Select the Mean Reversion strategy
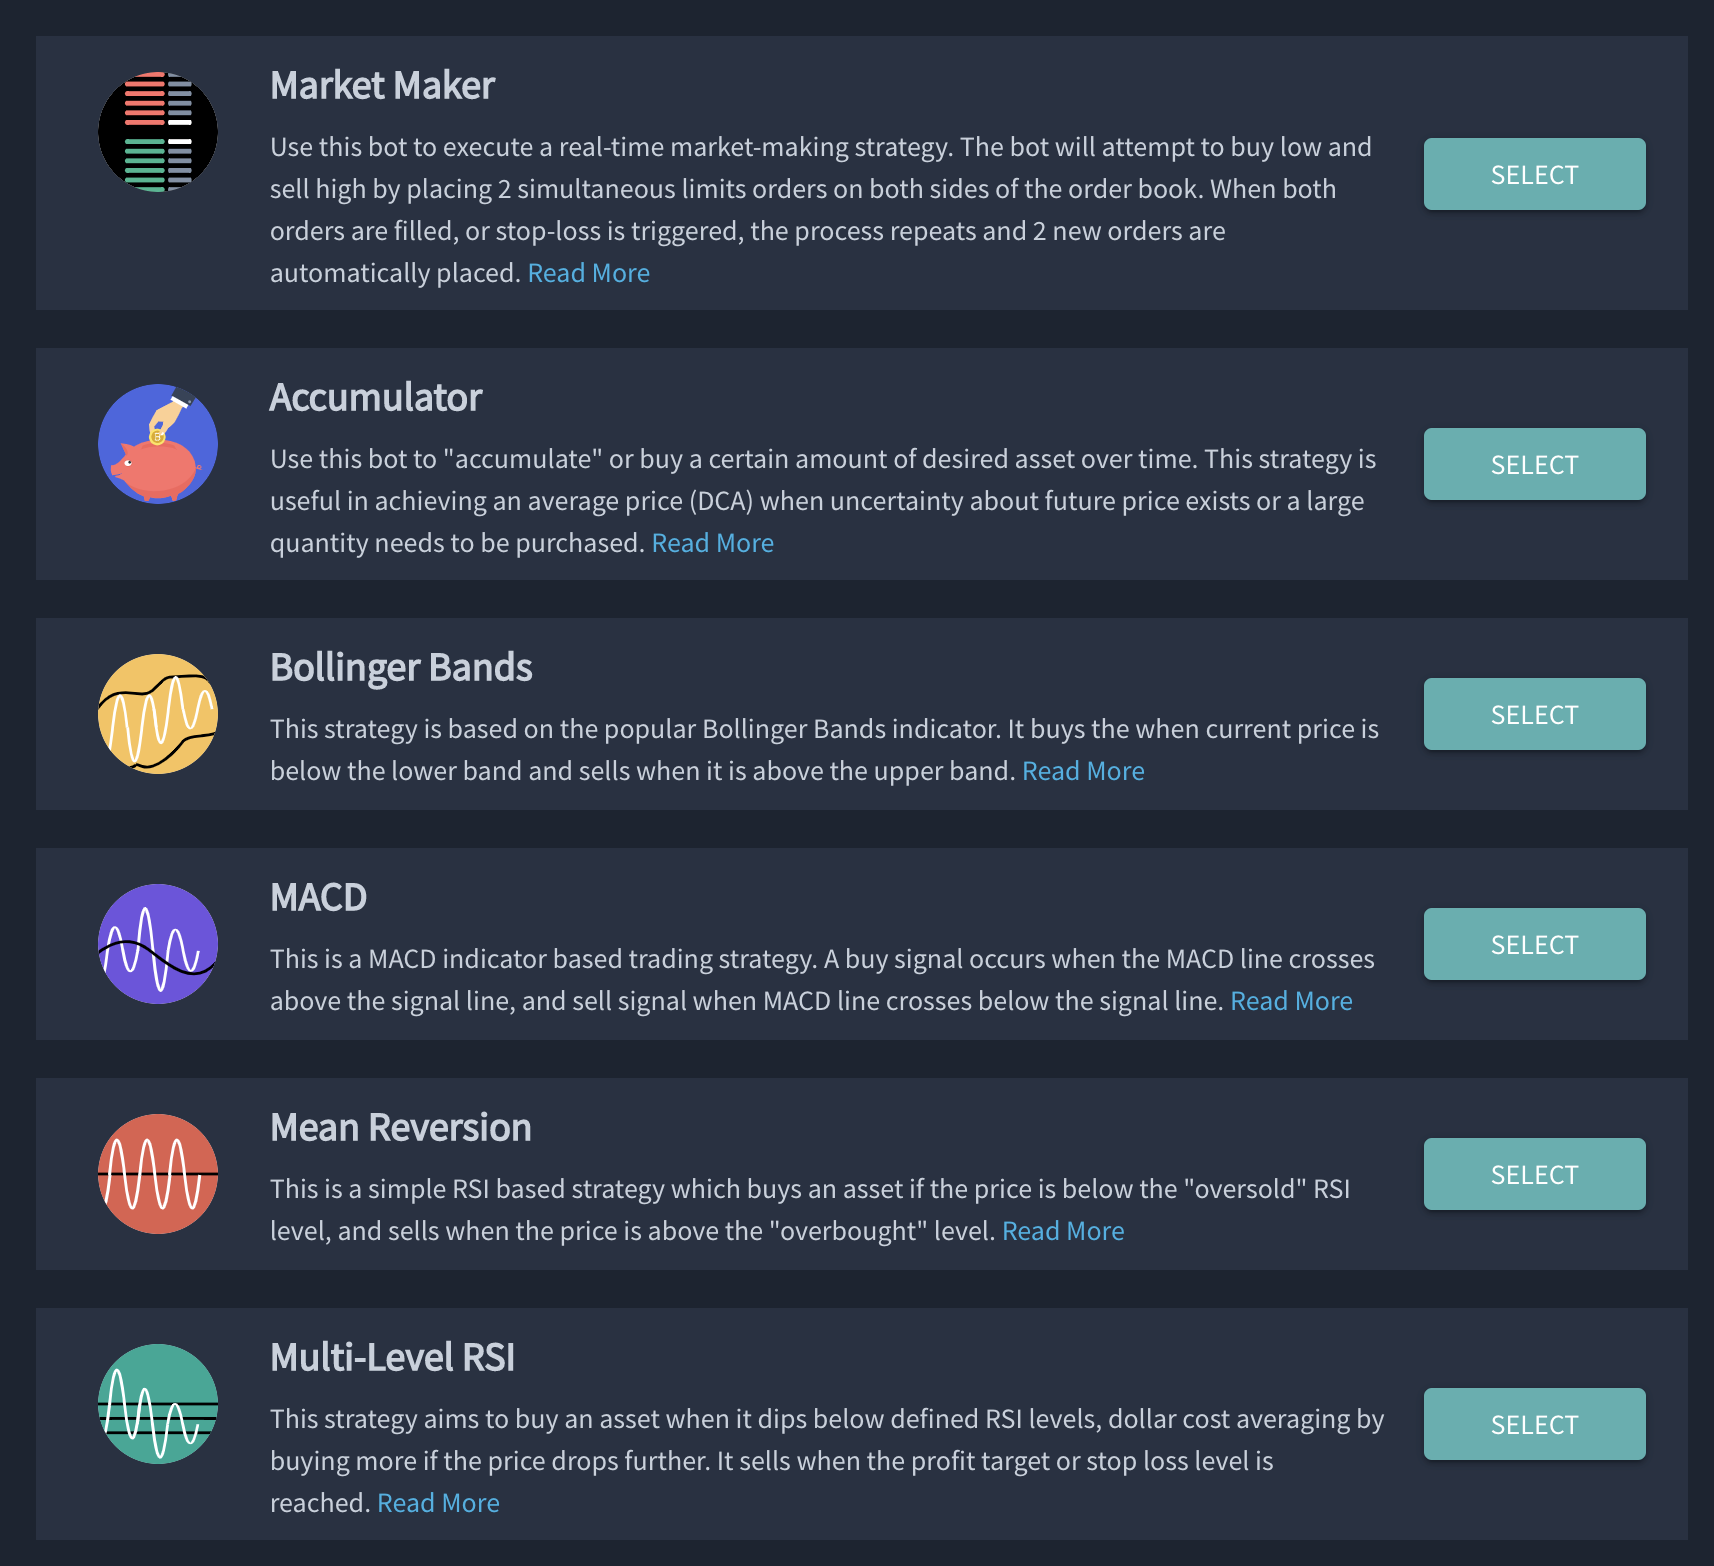This screenshot has height=1566, width=1714. click(1534, 1174)
